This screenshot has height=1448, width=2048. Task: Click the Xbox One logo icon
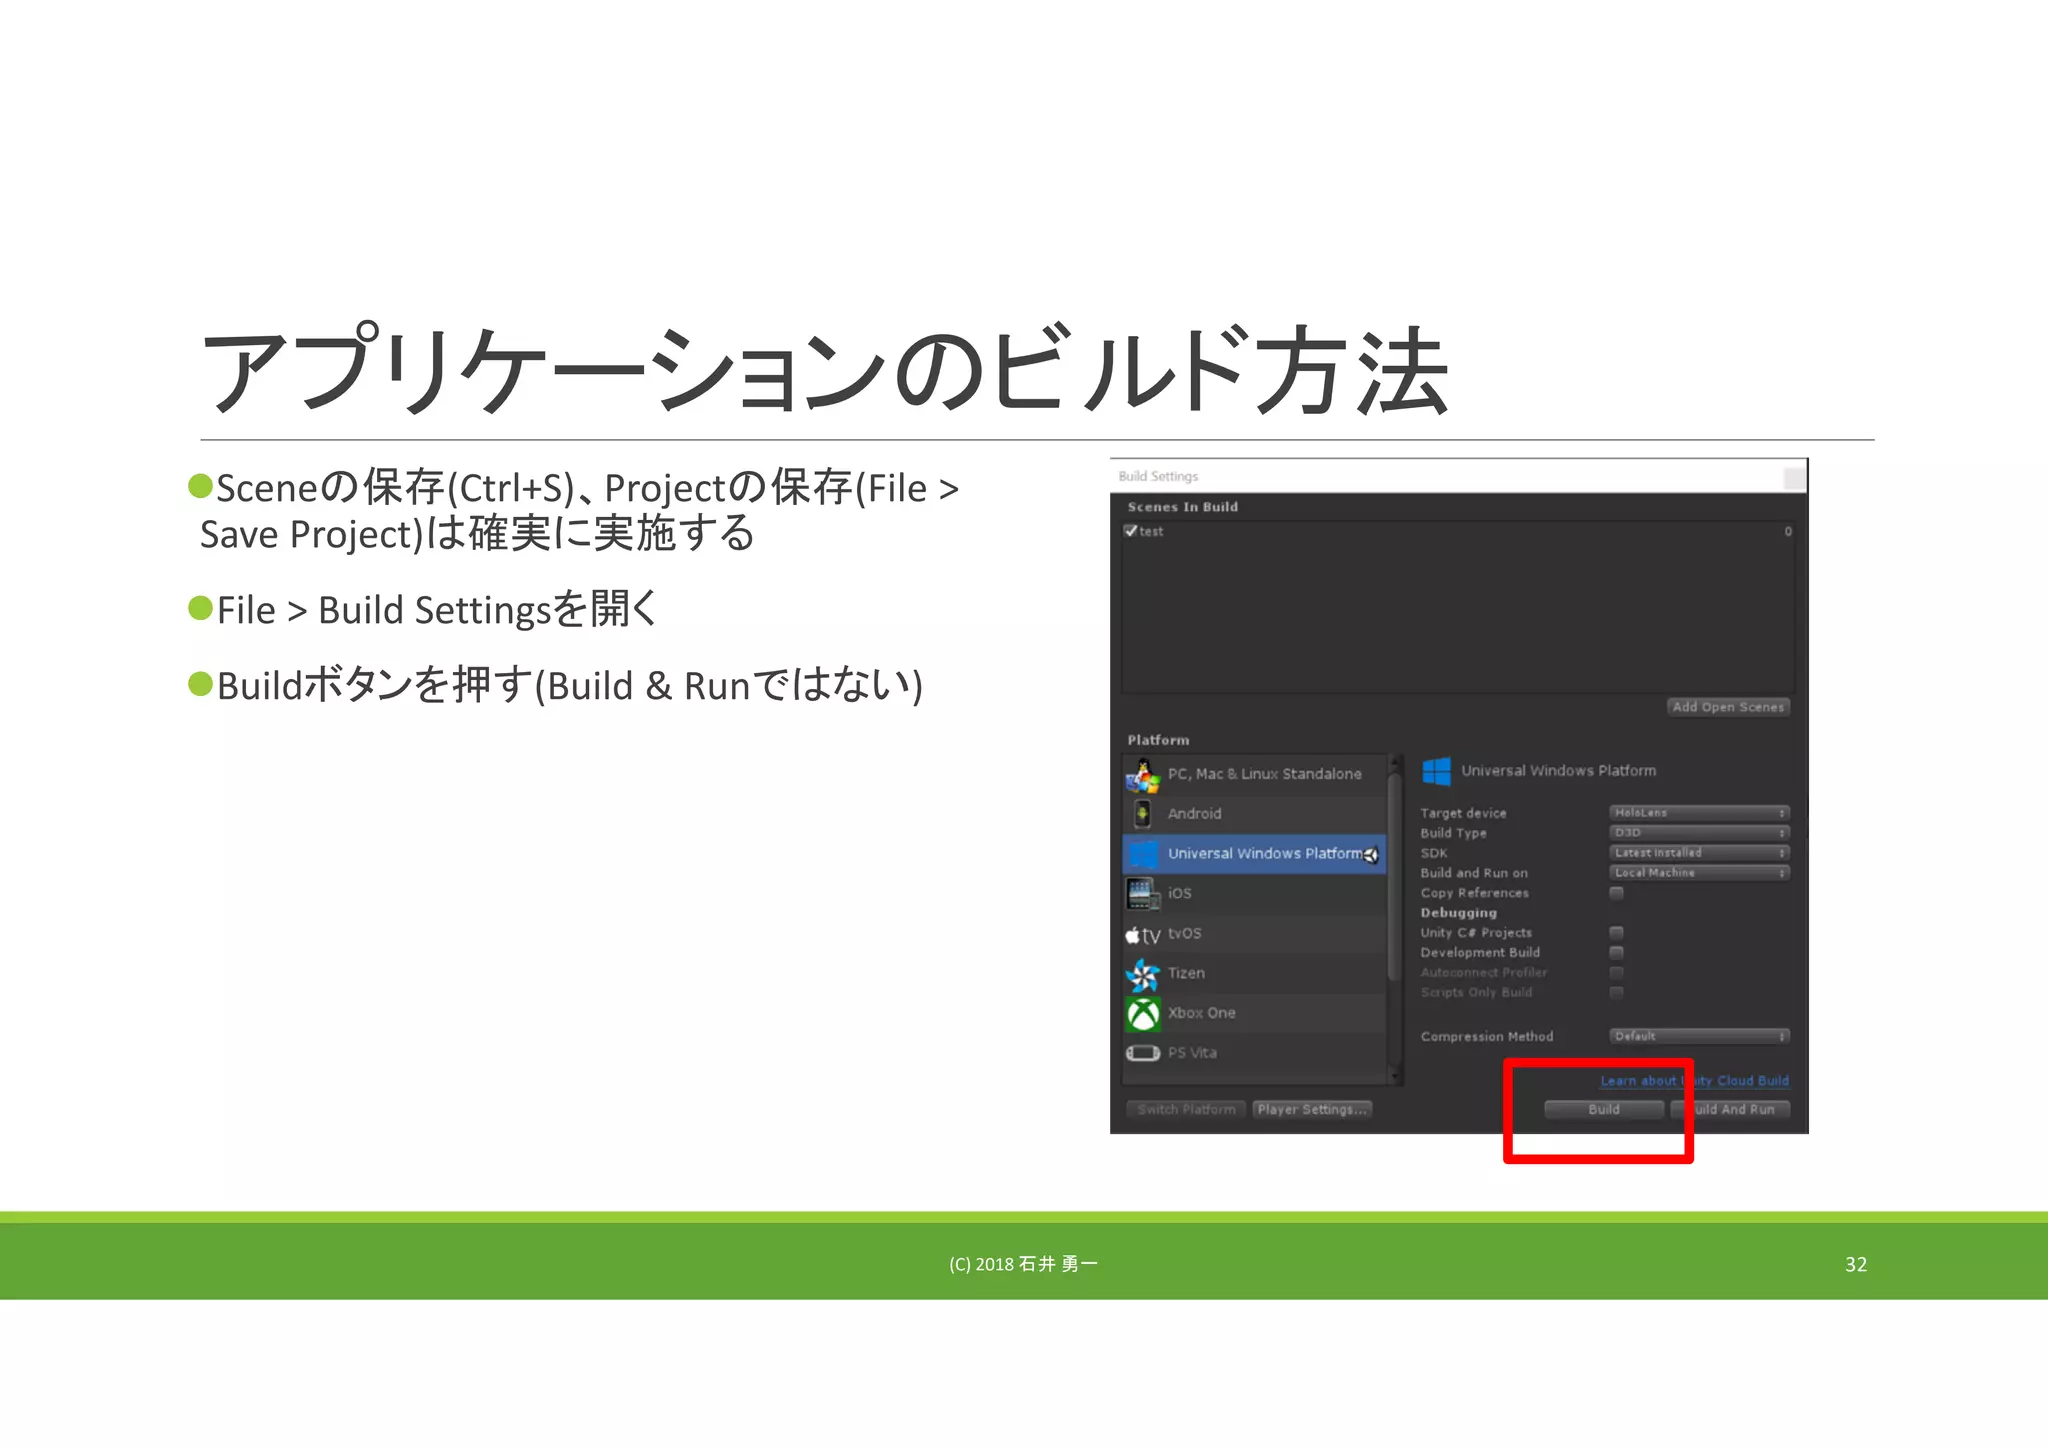[1143, 1013]
